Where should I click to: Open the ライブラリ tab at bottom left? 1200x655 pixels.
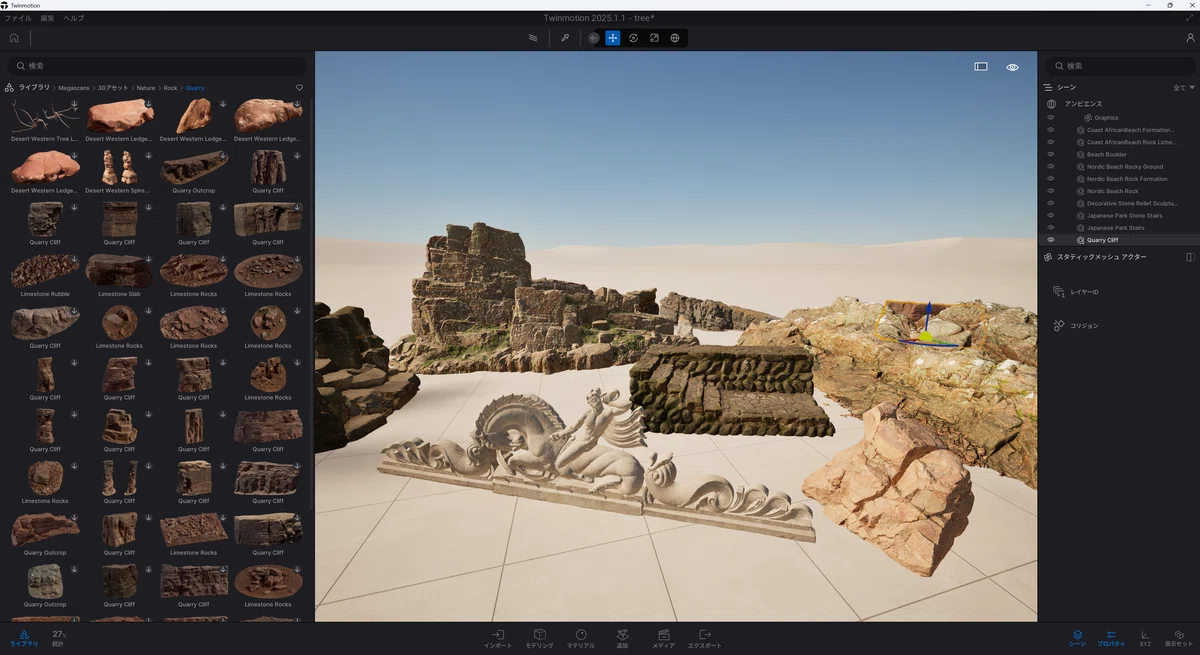point(24,638)
